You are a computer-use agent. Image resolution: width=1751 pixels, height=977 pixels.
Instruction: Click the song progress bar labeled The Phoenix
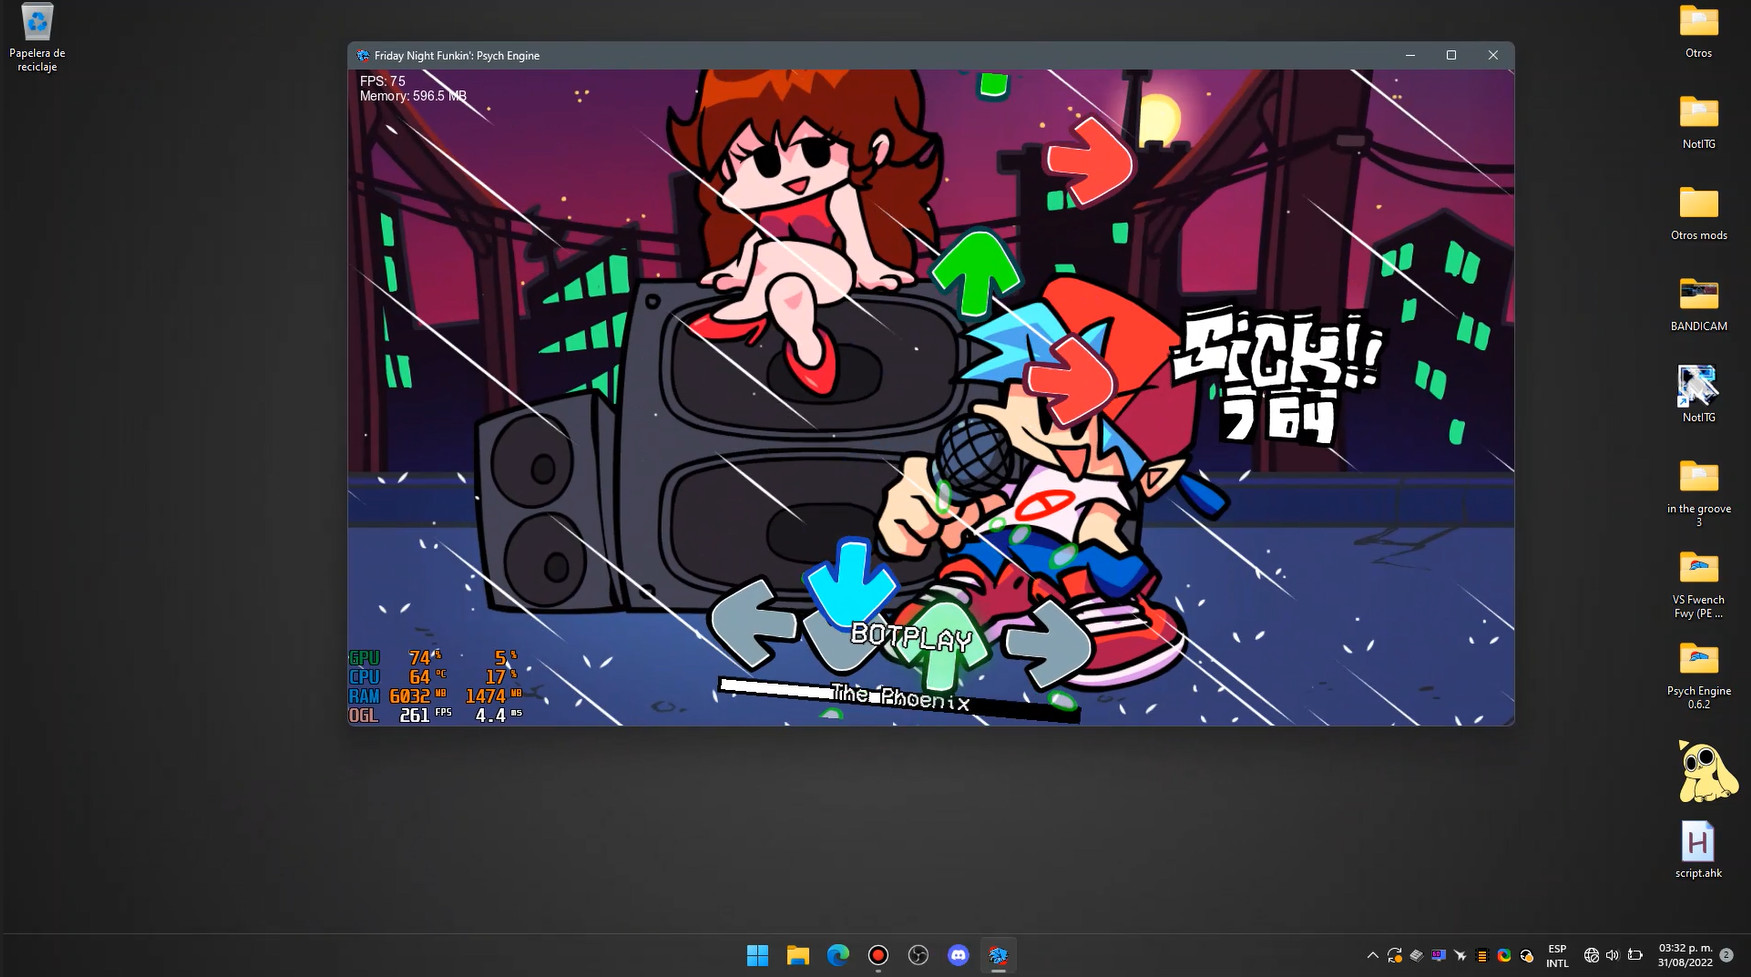898,697
